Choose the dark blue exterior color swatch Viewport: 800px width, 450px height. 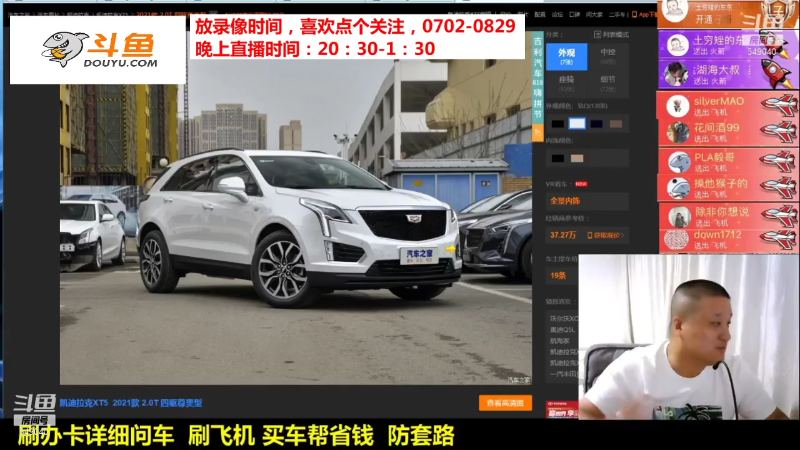[596, 123]
